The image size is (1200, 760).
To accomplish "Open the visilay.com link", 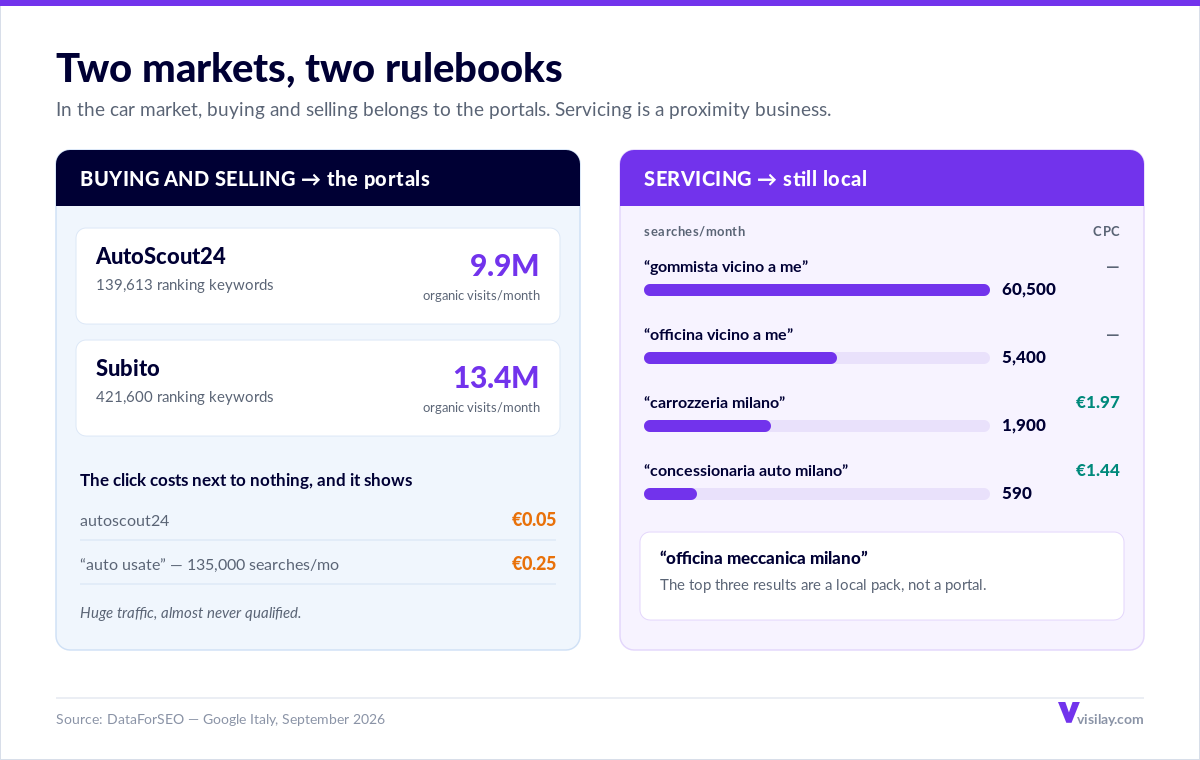I will click(x=1111, y=719).
